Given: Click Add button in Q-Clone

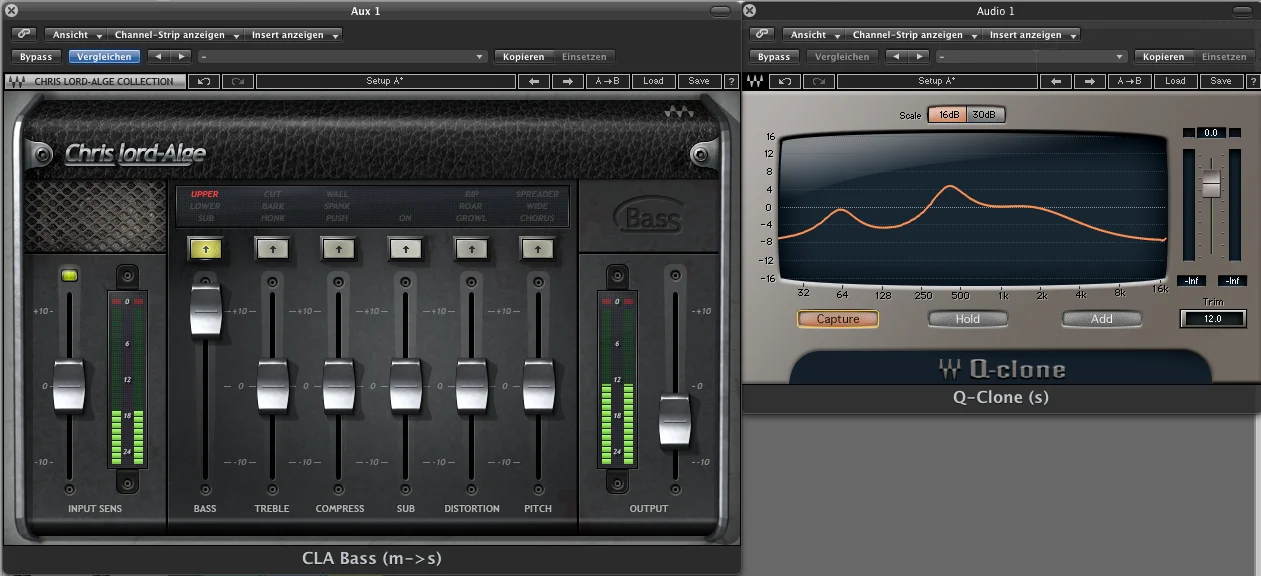Looking at the screenshot, I should point(1102,319).
